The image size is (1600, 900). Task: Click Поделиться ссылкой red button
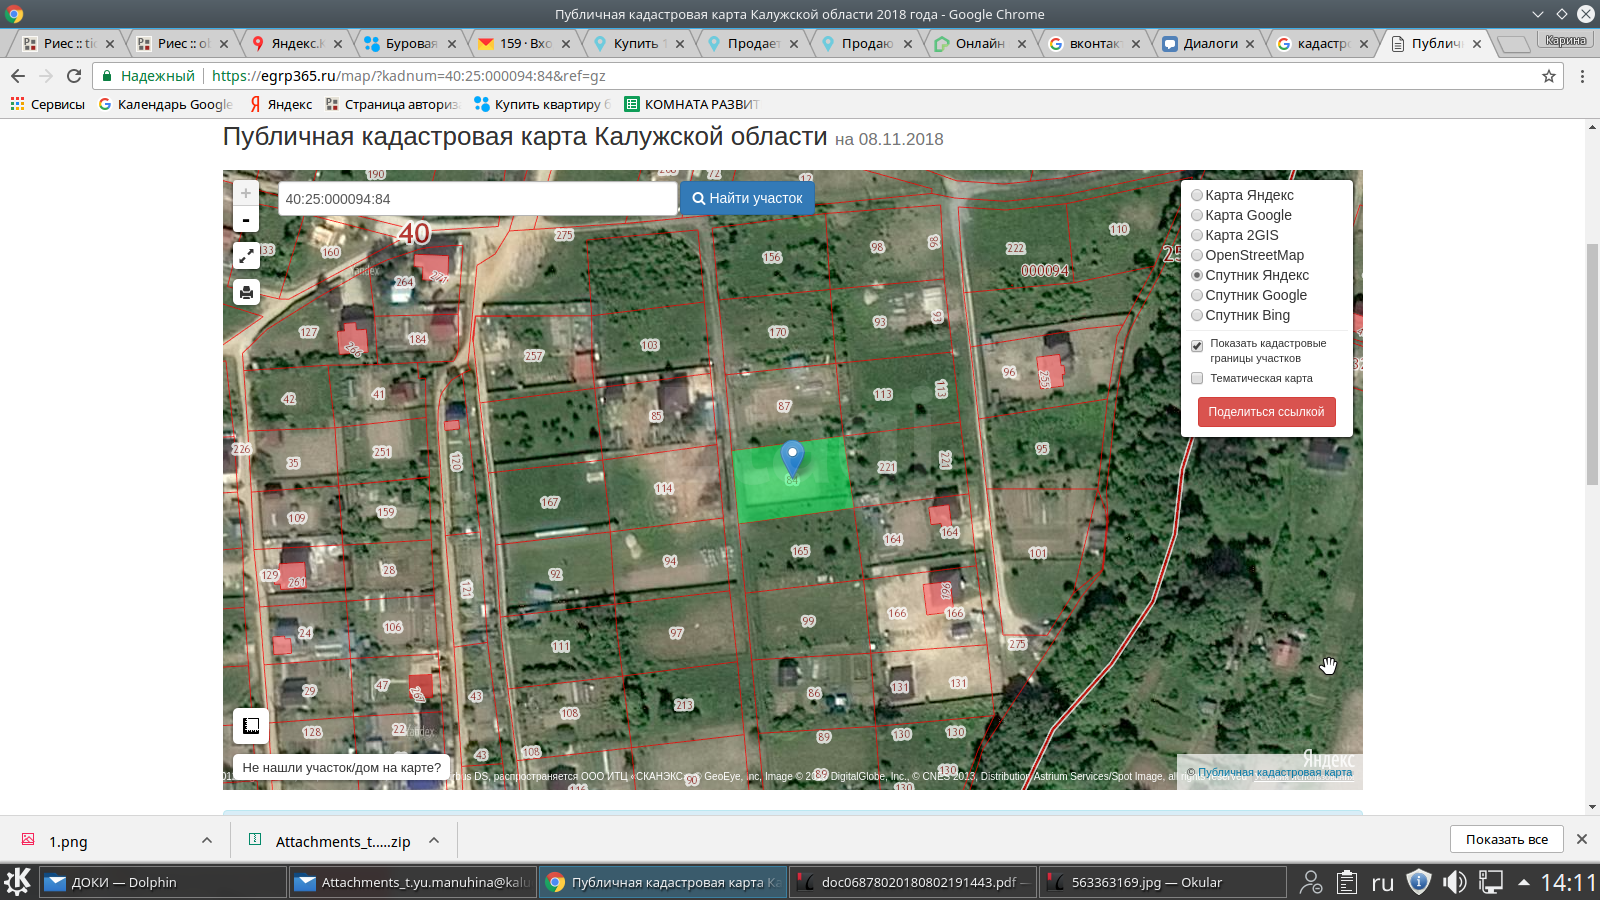point(1266,412)
